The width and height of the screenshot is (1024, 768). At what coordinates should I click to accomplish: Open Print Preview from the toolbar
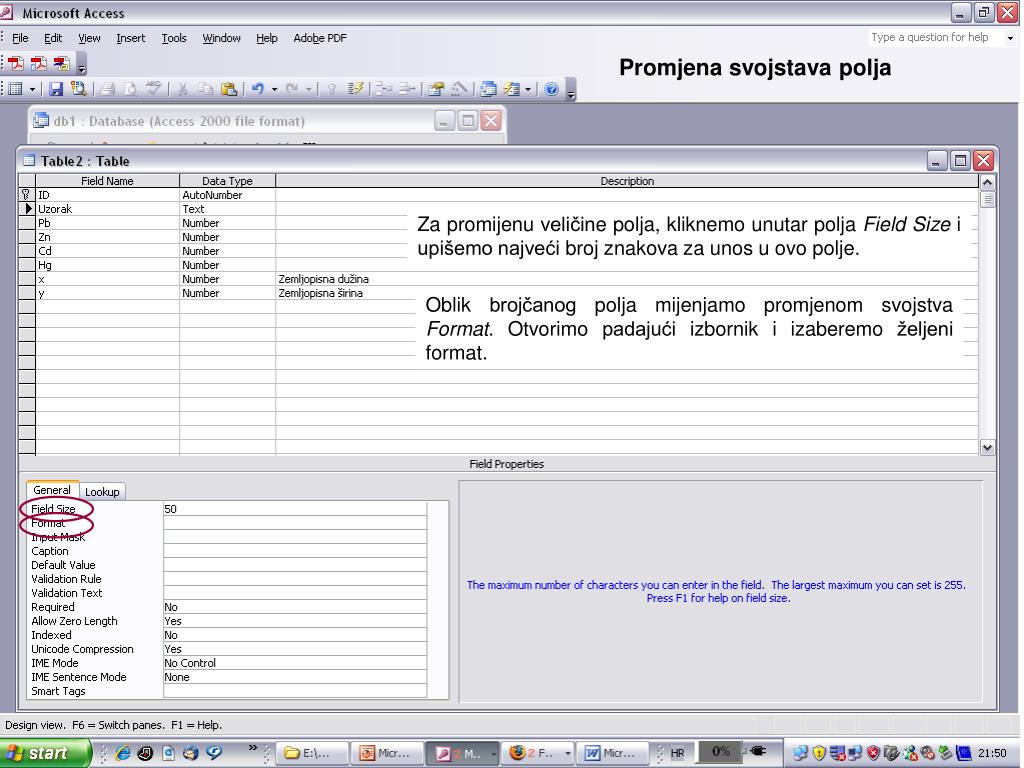click(131, 89)
